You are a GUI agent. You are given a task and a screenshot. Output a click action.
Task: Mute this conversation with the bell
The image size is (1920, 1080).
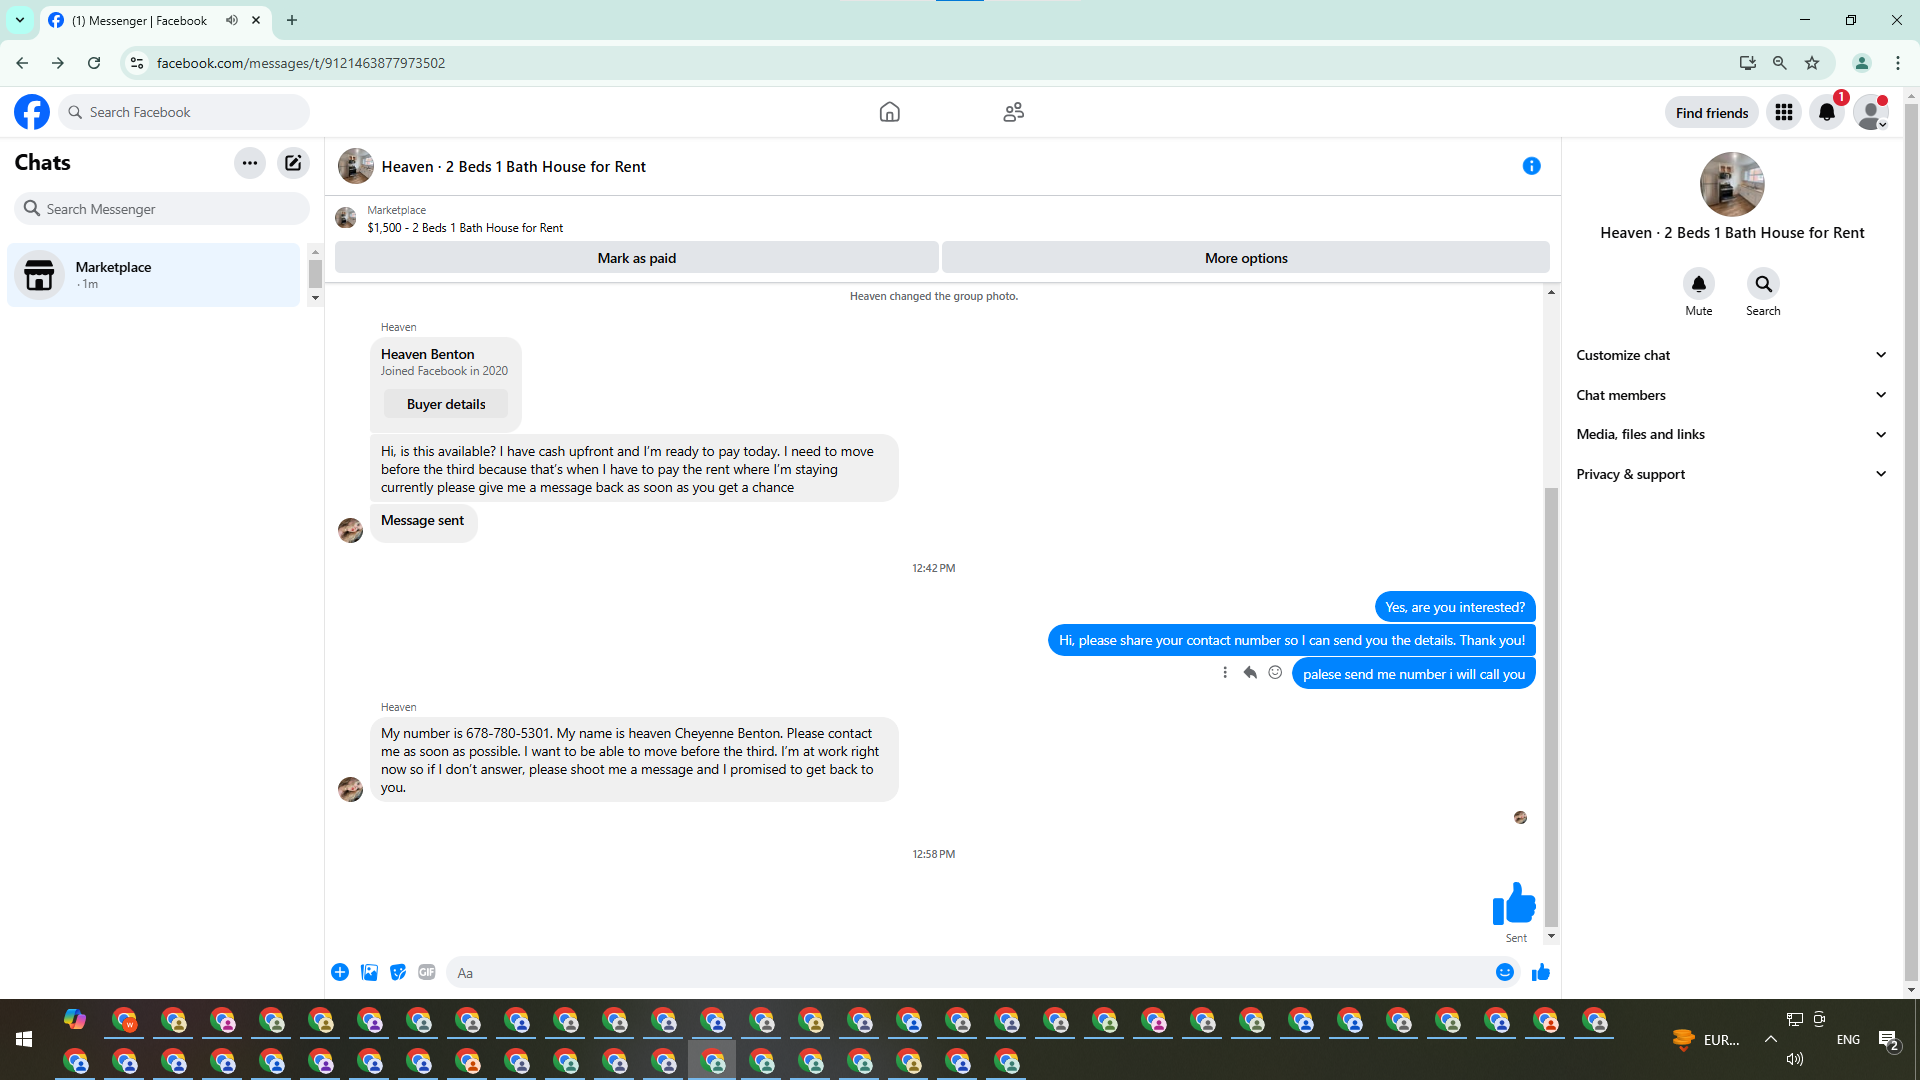tap(1698, 284)
